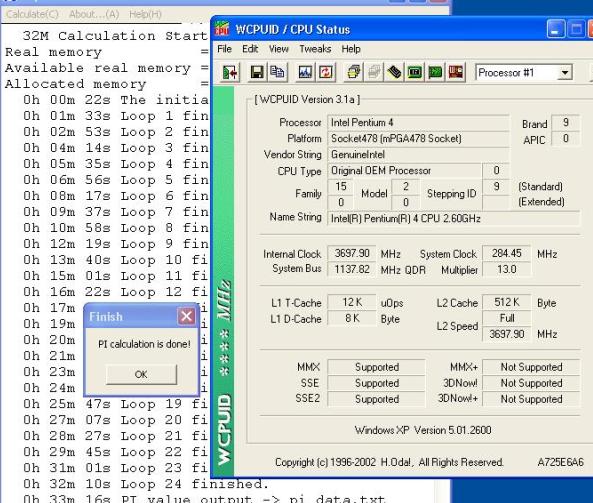593x503 pixels.
Task: Click the L2 Speed value 3697.90 MHz
Action: 507,334
